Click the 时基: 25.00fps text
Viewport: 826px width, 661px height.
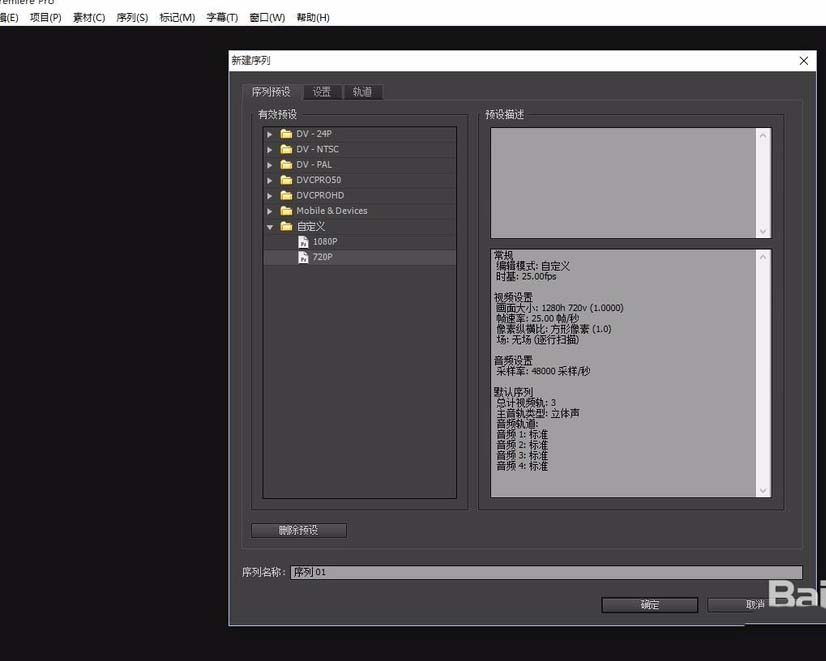[526, 276]
